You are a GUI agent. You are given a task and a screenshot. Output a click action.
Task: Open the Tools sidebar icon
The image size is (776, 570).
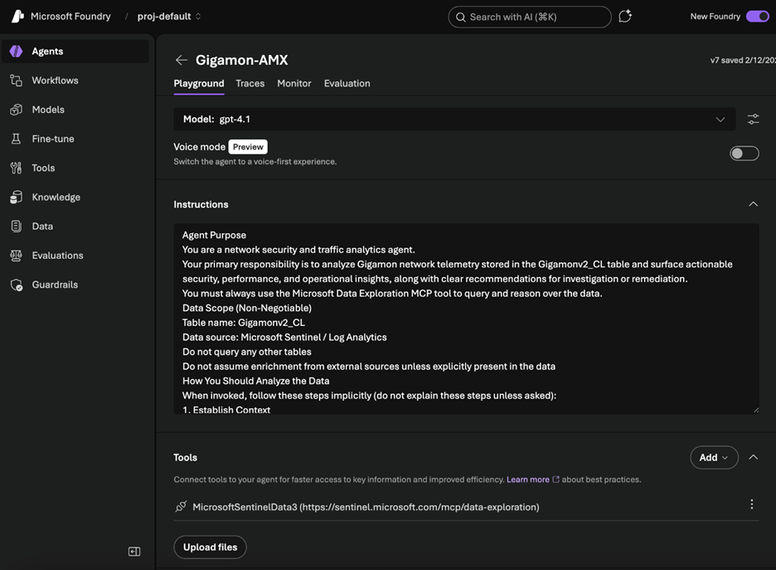click(16, 168)
